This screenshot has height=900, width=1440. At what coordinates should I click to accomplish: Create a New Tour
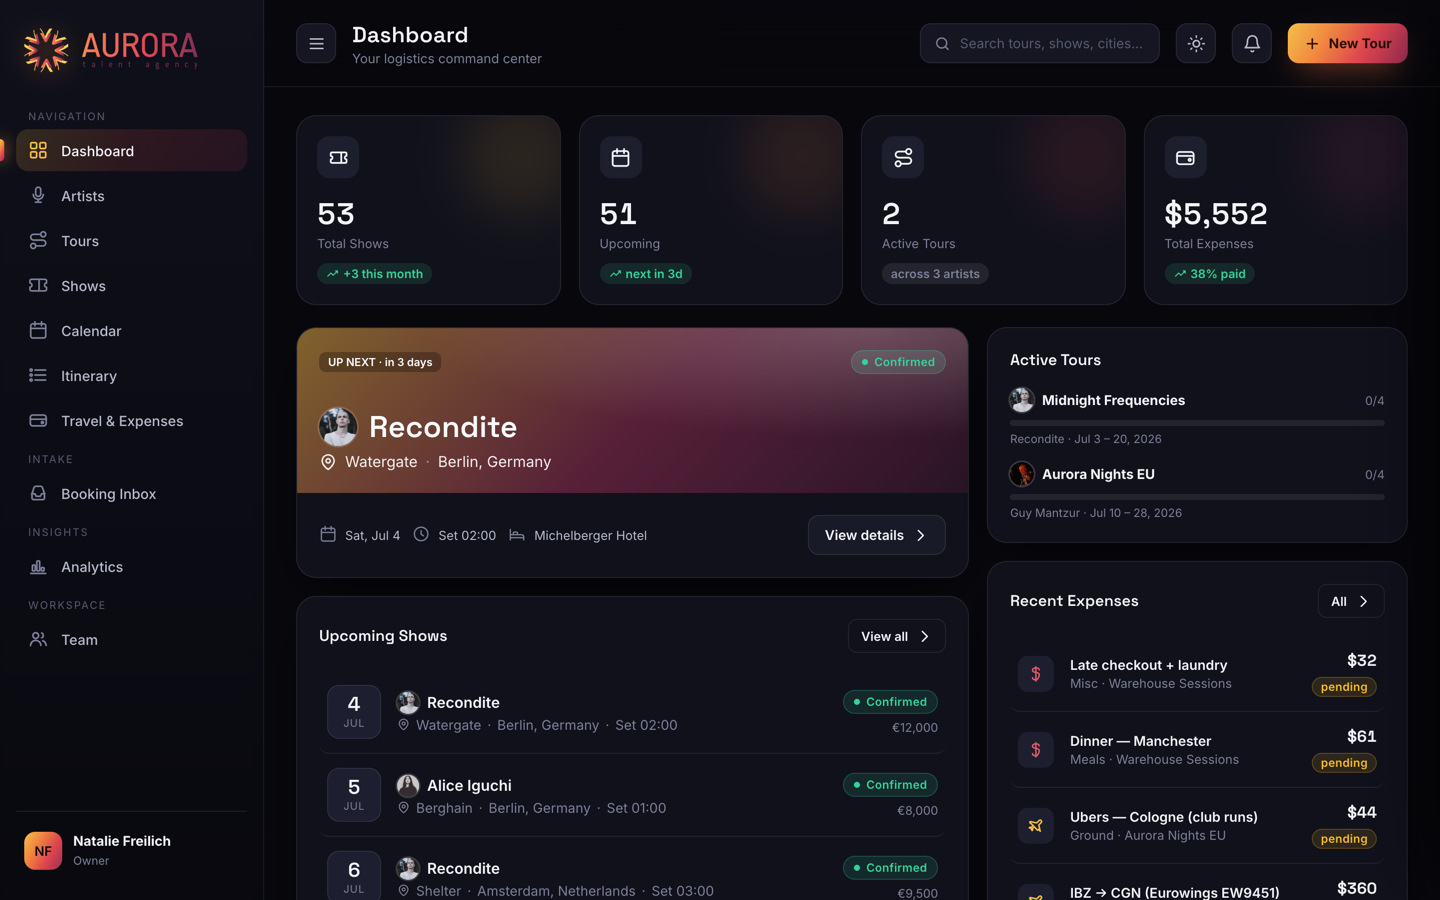(x=1347, y=44)
